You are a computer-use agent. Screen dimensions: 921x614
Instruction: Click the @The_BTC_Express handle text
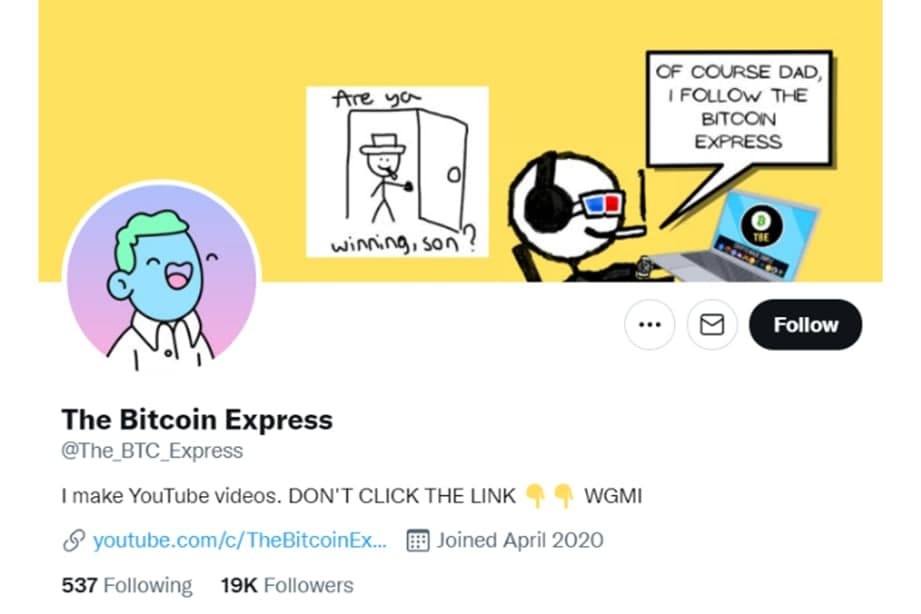coord(152,451)
